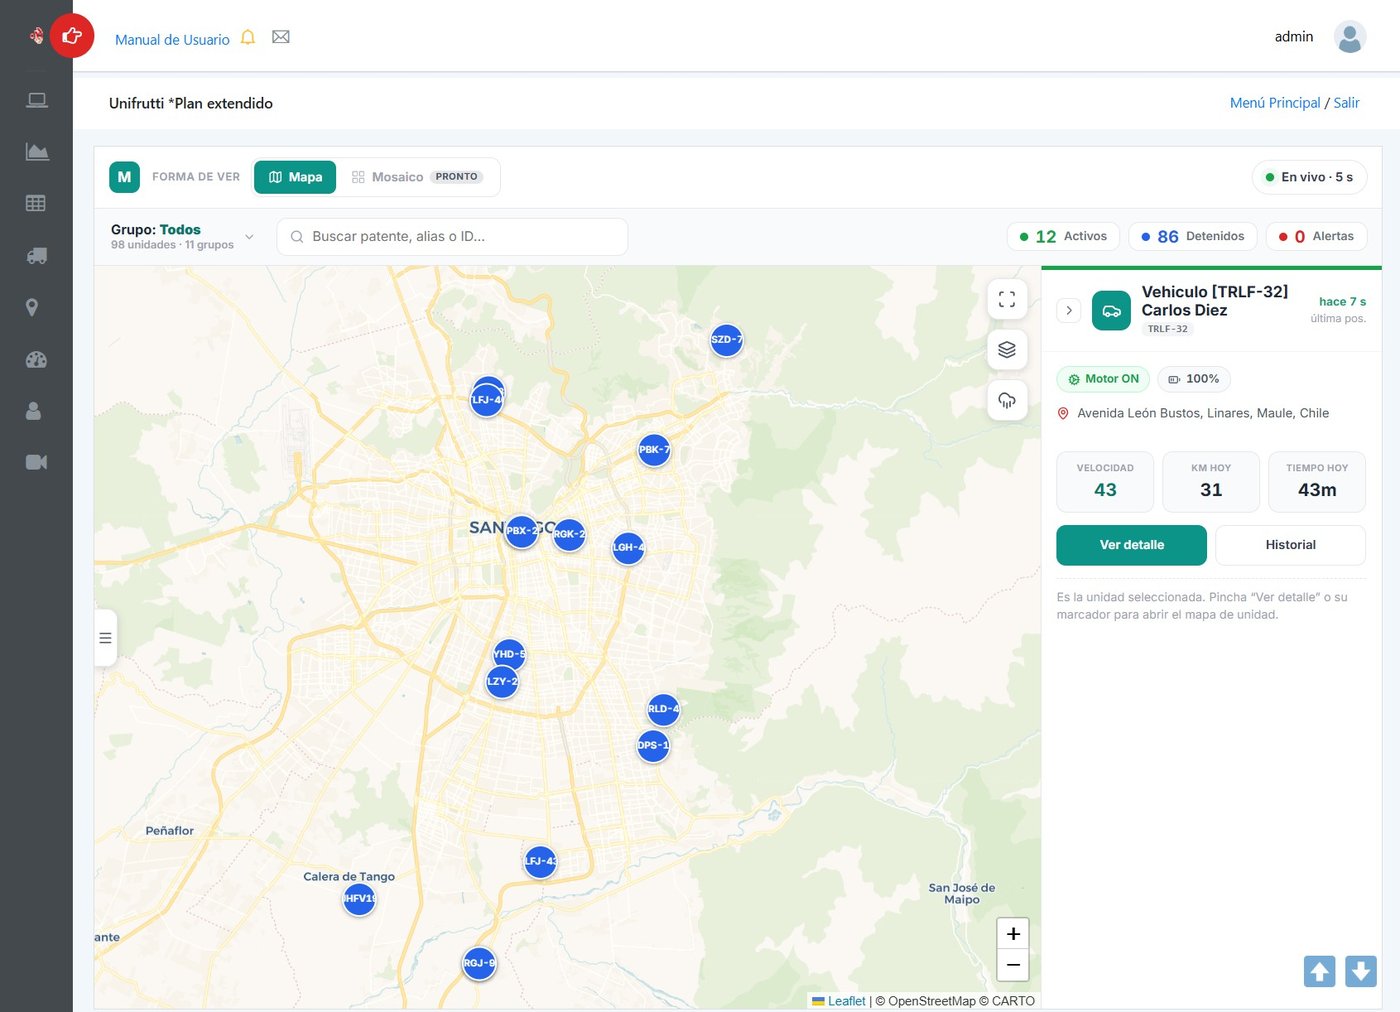
Task: Click the green vehicle car icon
Action: coord(1111,310)
